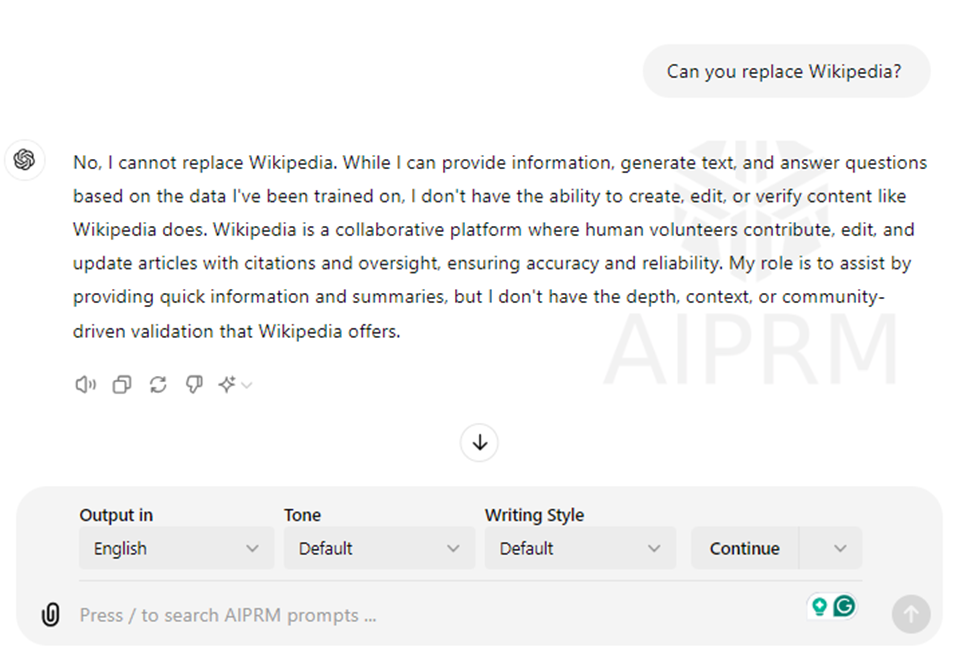This screenshot has height=655, width=975.
Task: Click the green lightbulb extension icon
Action: pos(820,606)
